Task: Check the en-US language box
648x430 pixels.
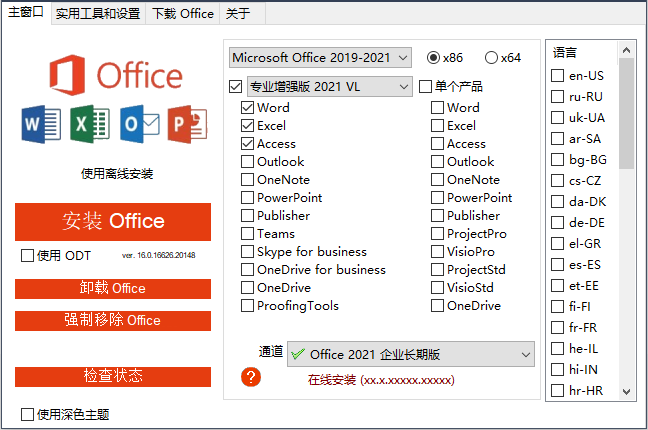Action: 558,76
